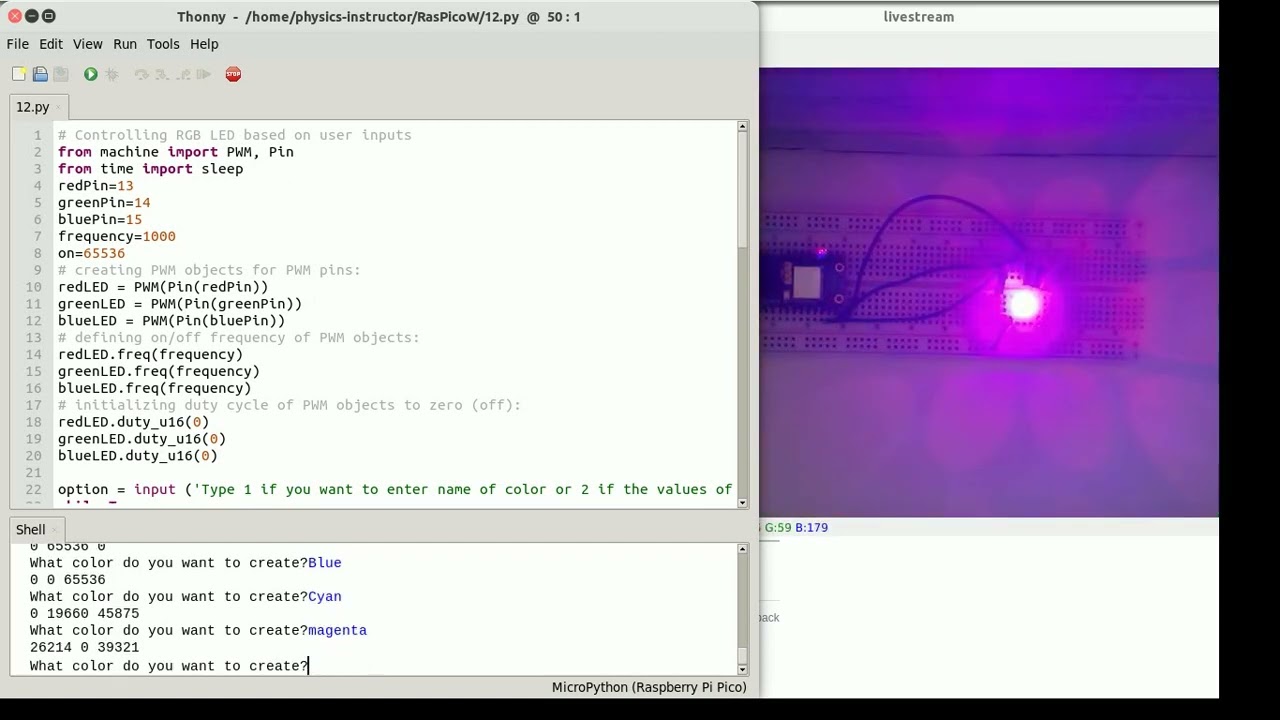Click the line starting 'option = input'
Screen dimensions: 1280x720
pos(395,490)
